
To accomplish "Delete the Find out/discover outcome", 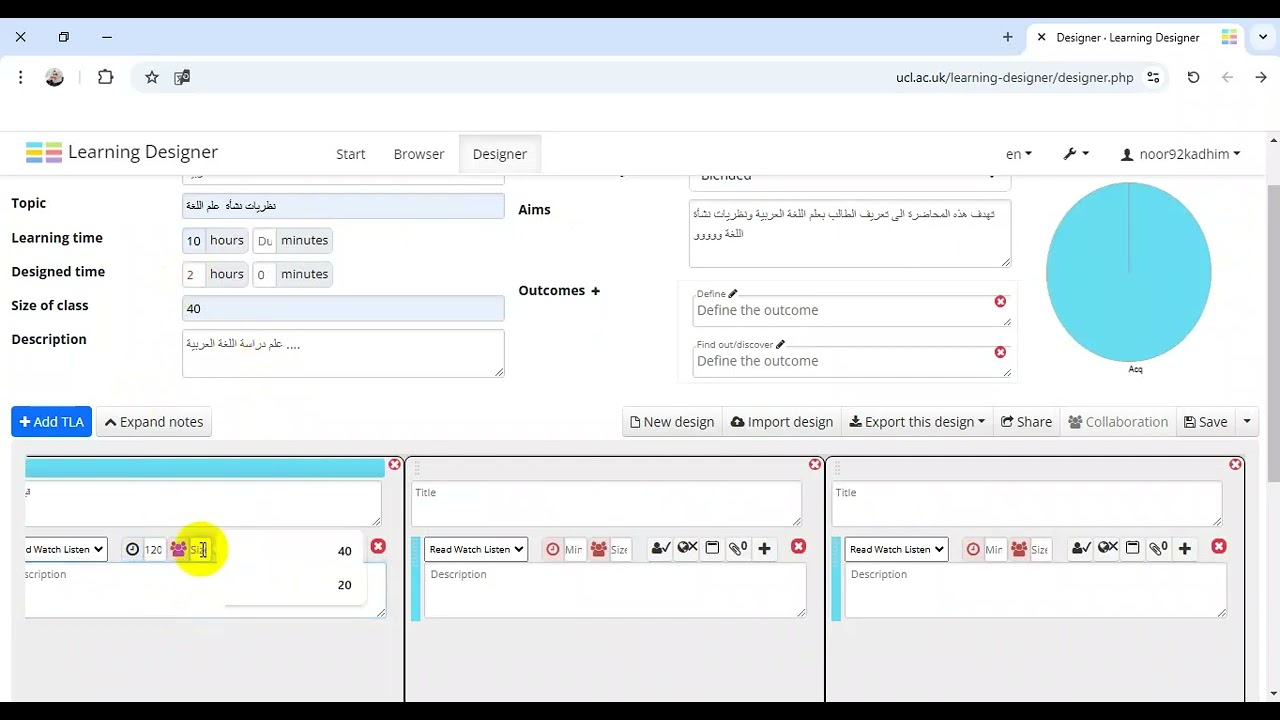I will coord(1000,352).
